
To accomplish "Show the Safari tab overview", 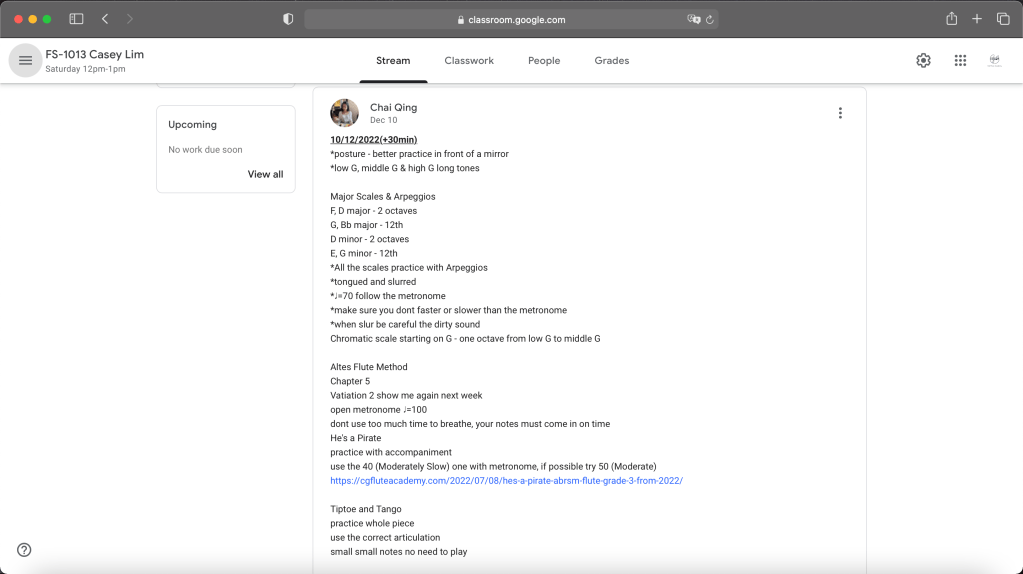I will click(x=1003, y=19).
